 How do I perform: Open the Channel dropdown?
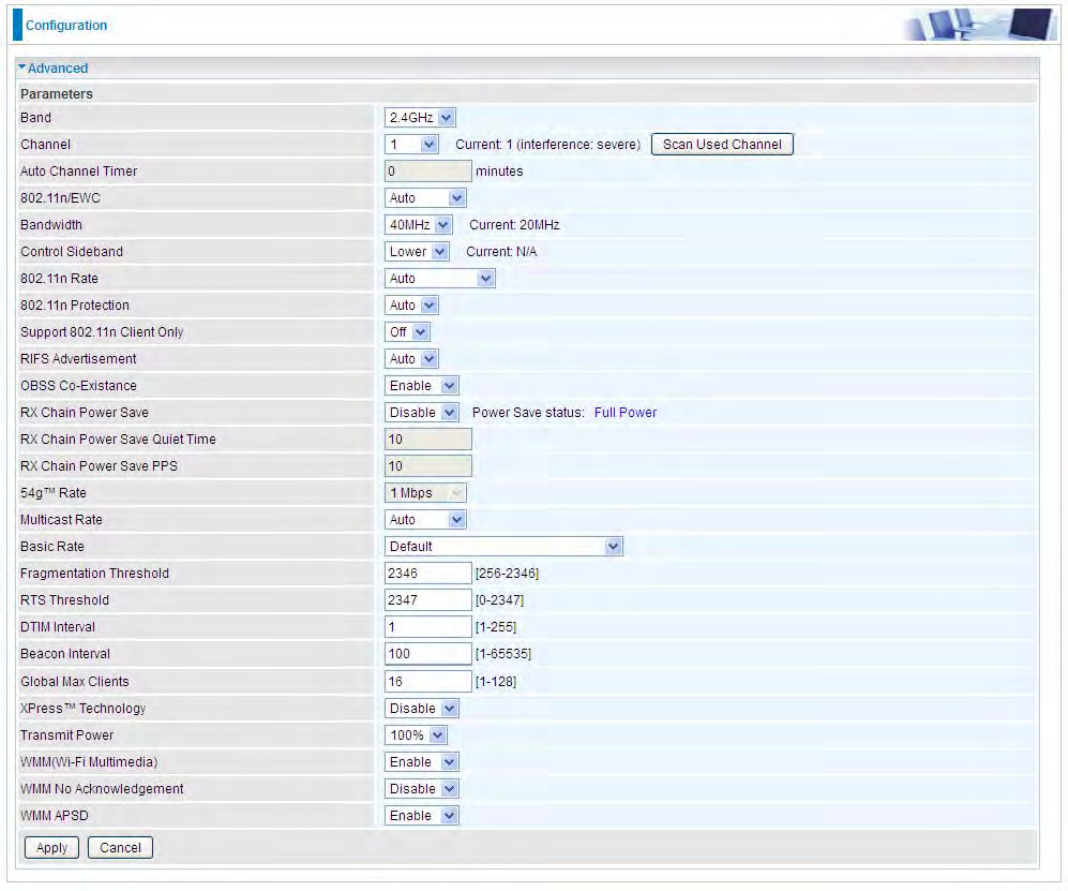point(411,144)
